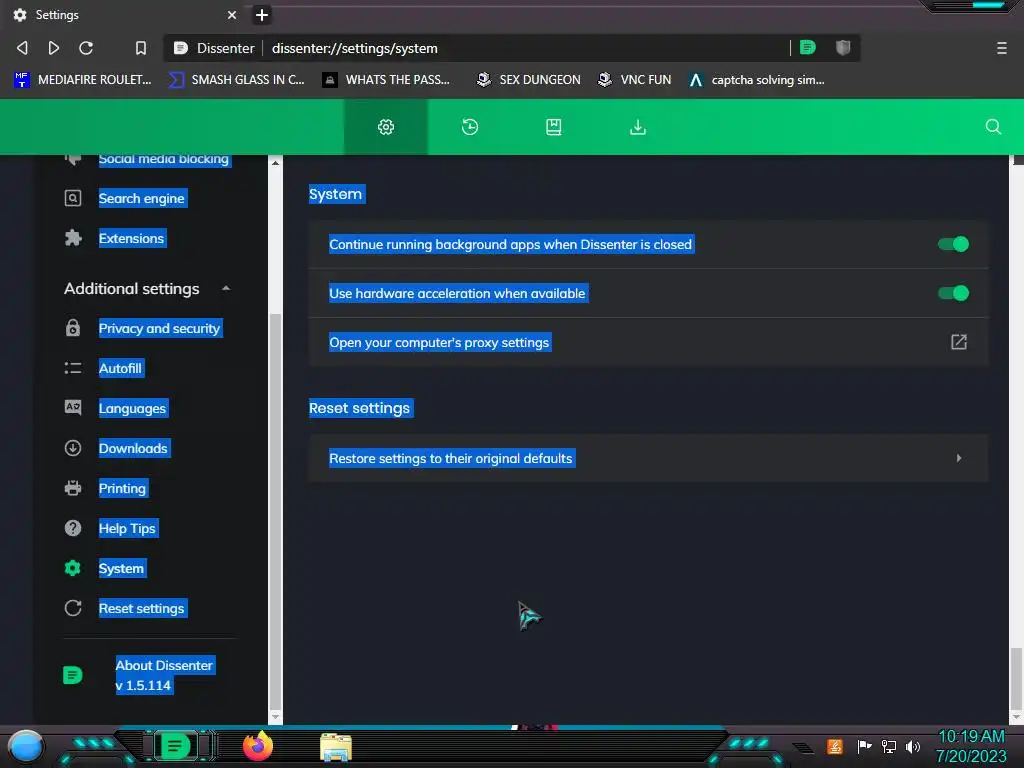Open Languages settings
The image size is (1024, 768).
(x=133, y=409)
